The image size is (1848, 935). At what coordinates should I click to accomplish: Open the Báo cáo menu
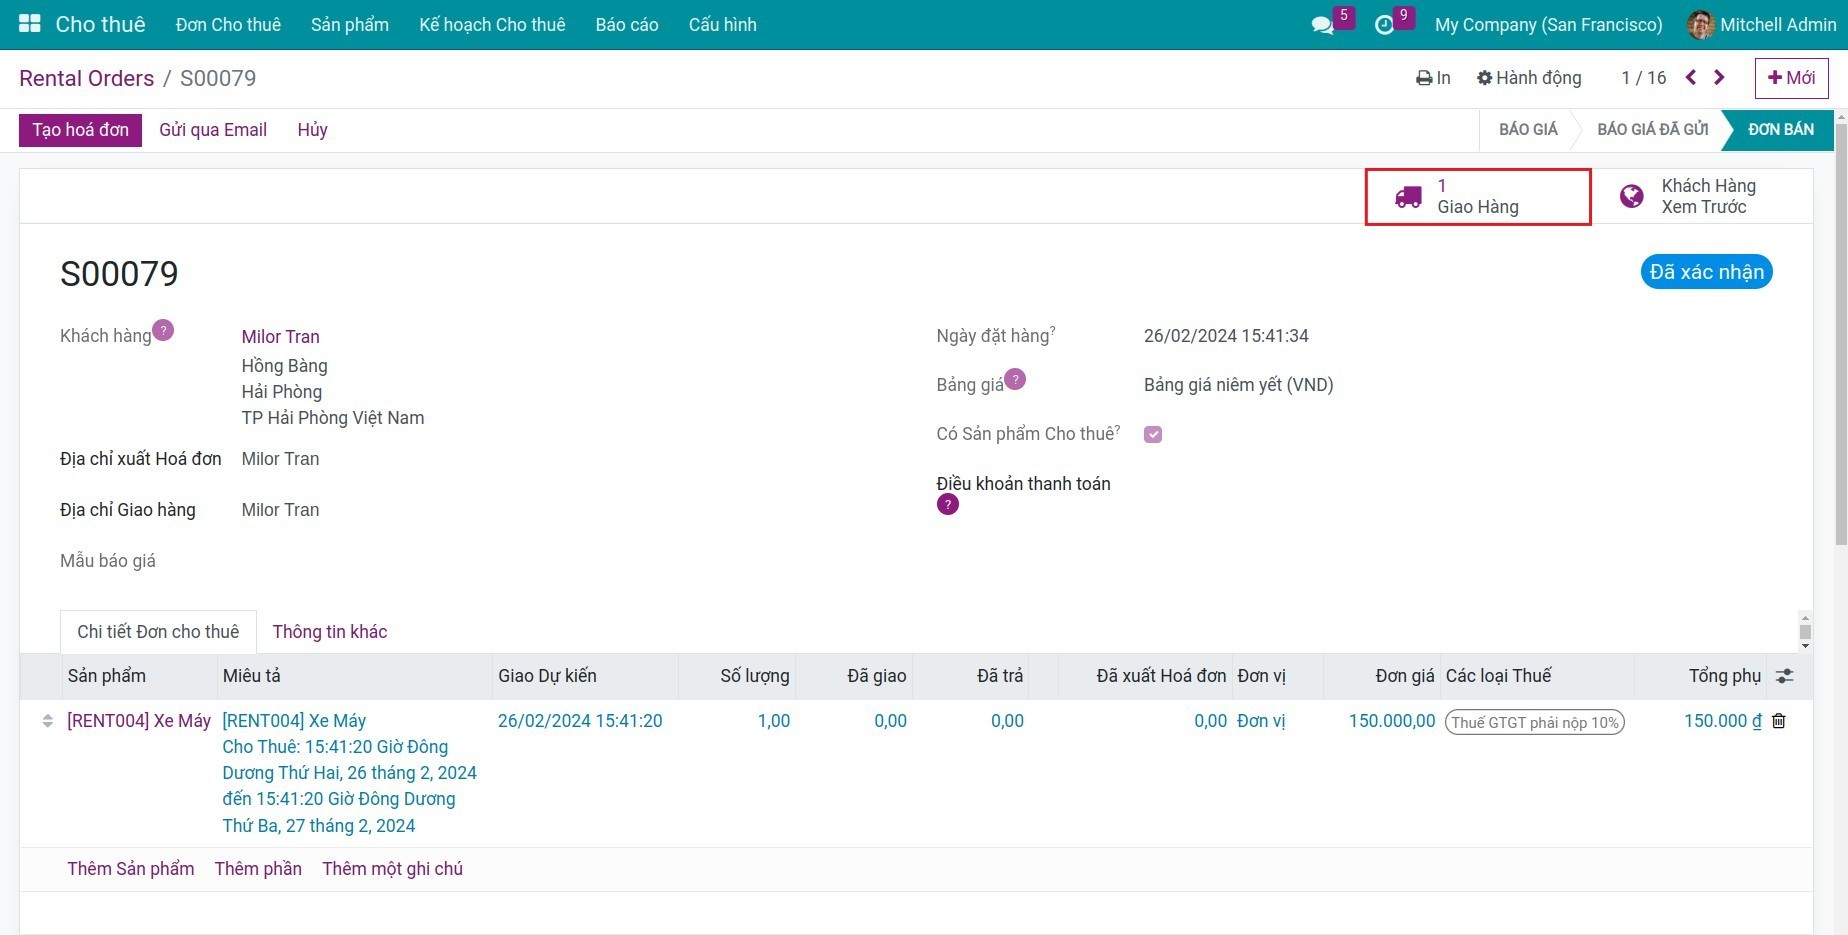pyautogui.click(x=626, y=25)
